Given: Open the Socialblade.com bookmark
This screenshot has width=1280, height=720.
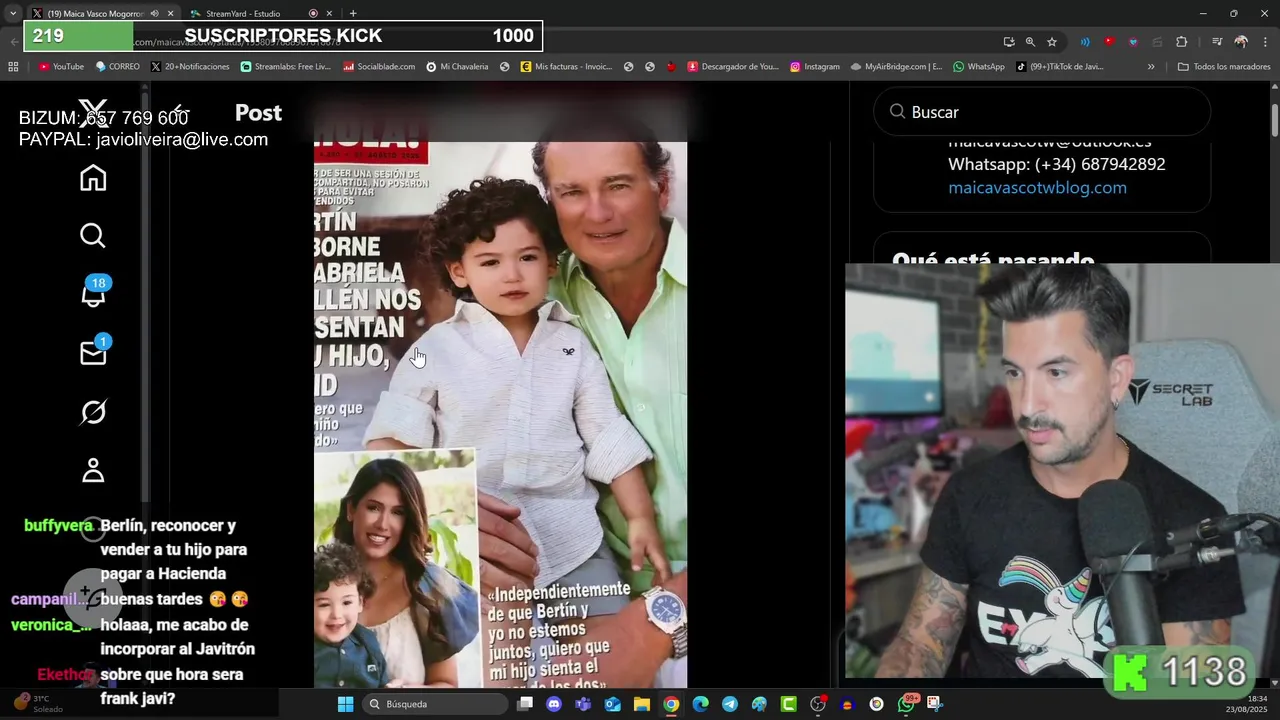Looking at the screenshot, I should 379,67.
